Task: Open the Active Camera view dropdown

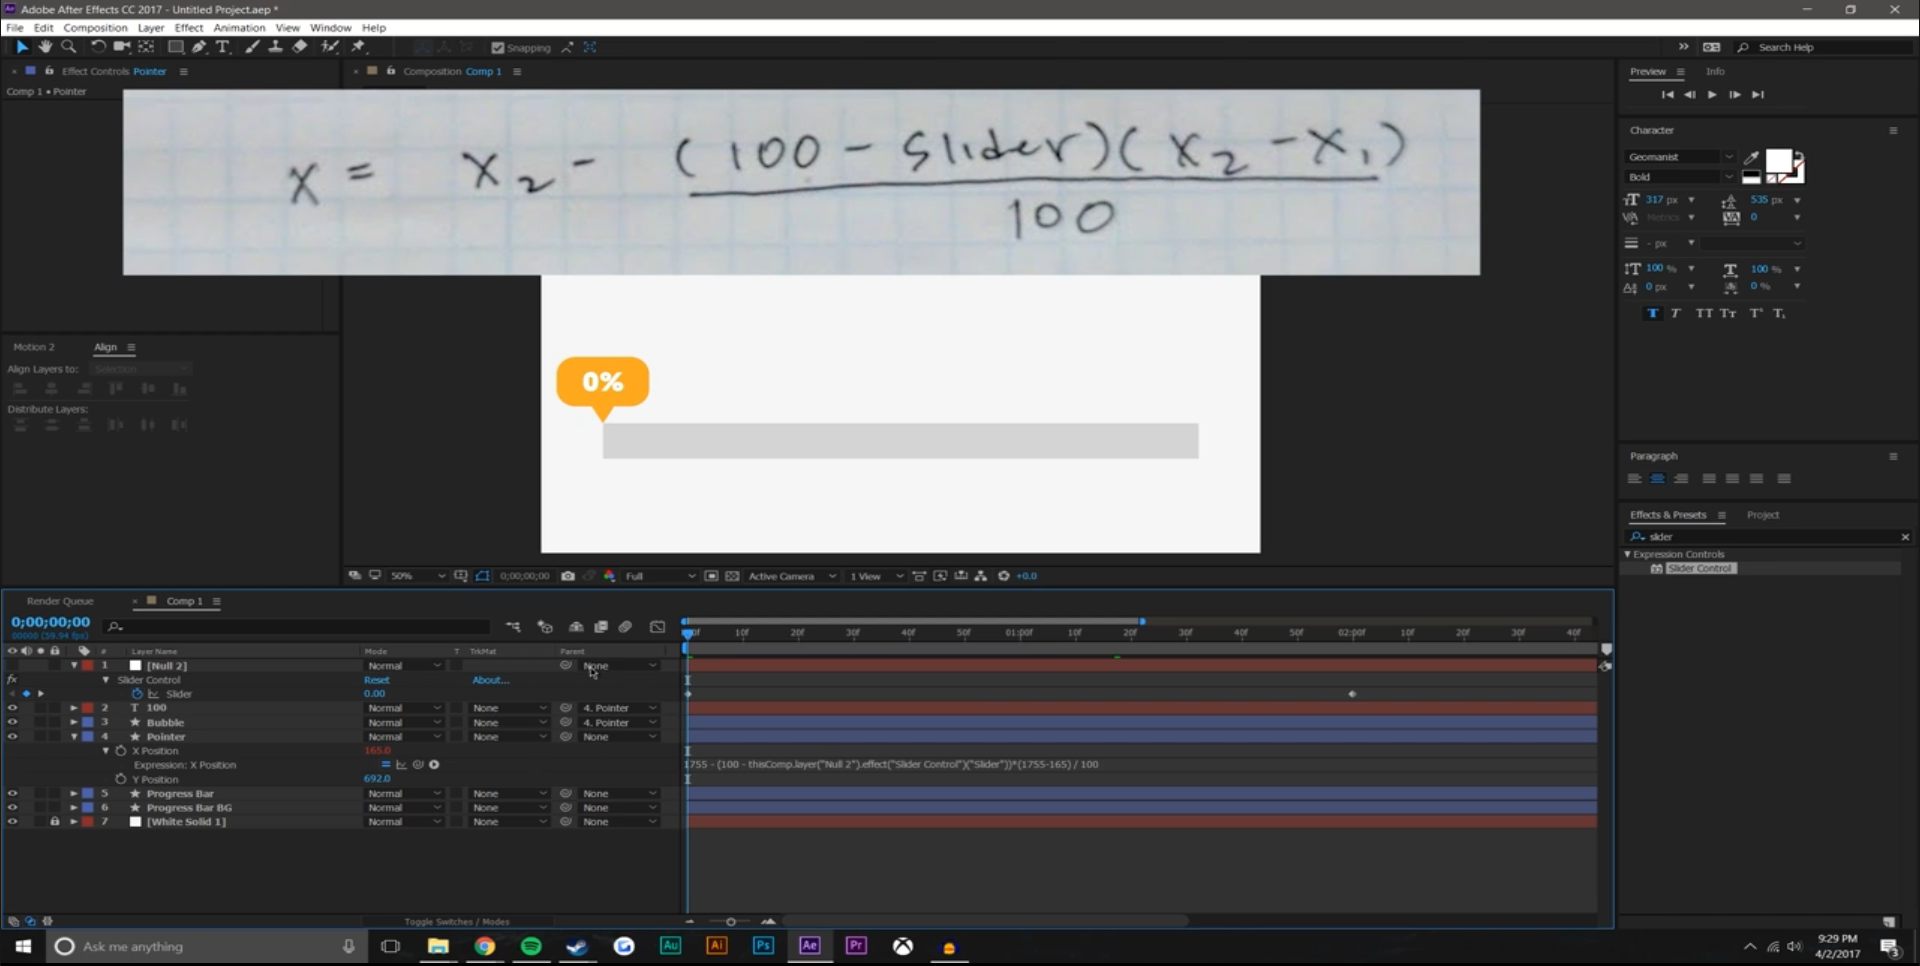Action: tap(792, 576)
